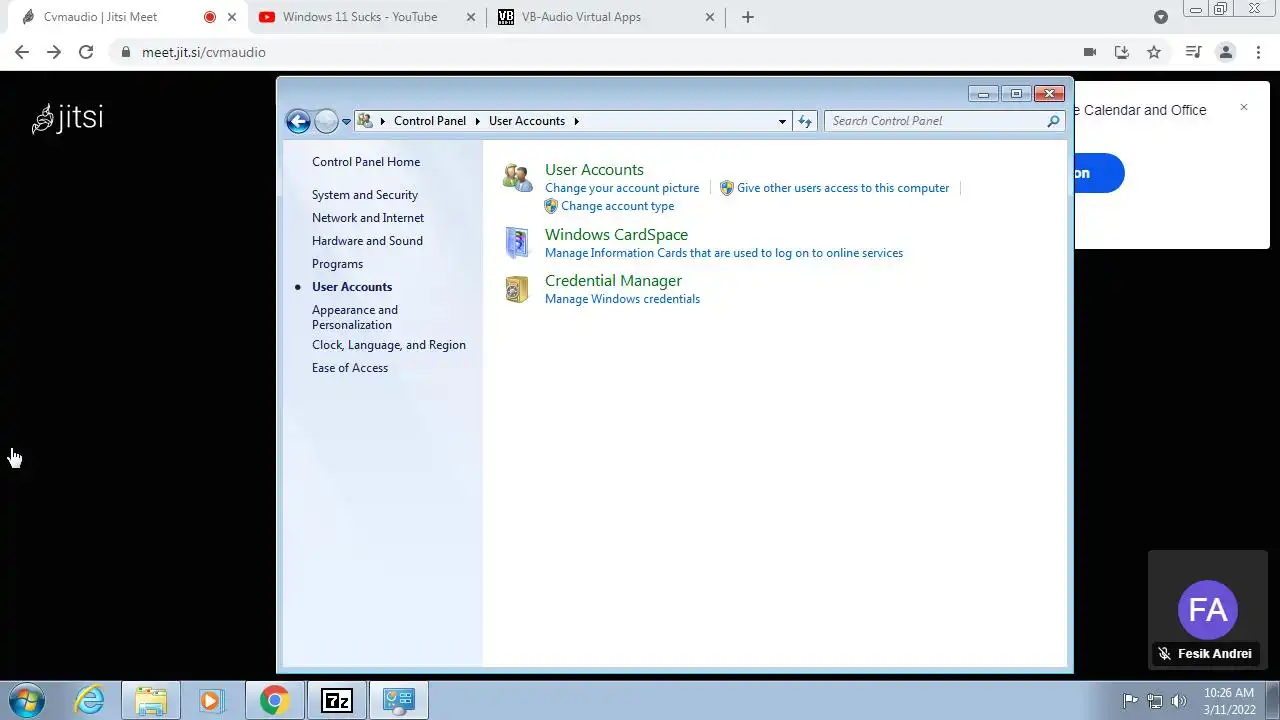1280x720 pixels.
Task: Click the refresh button in Control Panel address bar
Action: click(x=805, y=121)
